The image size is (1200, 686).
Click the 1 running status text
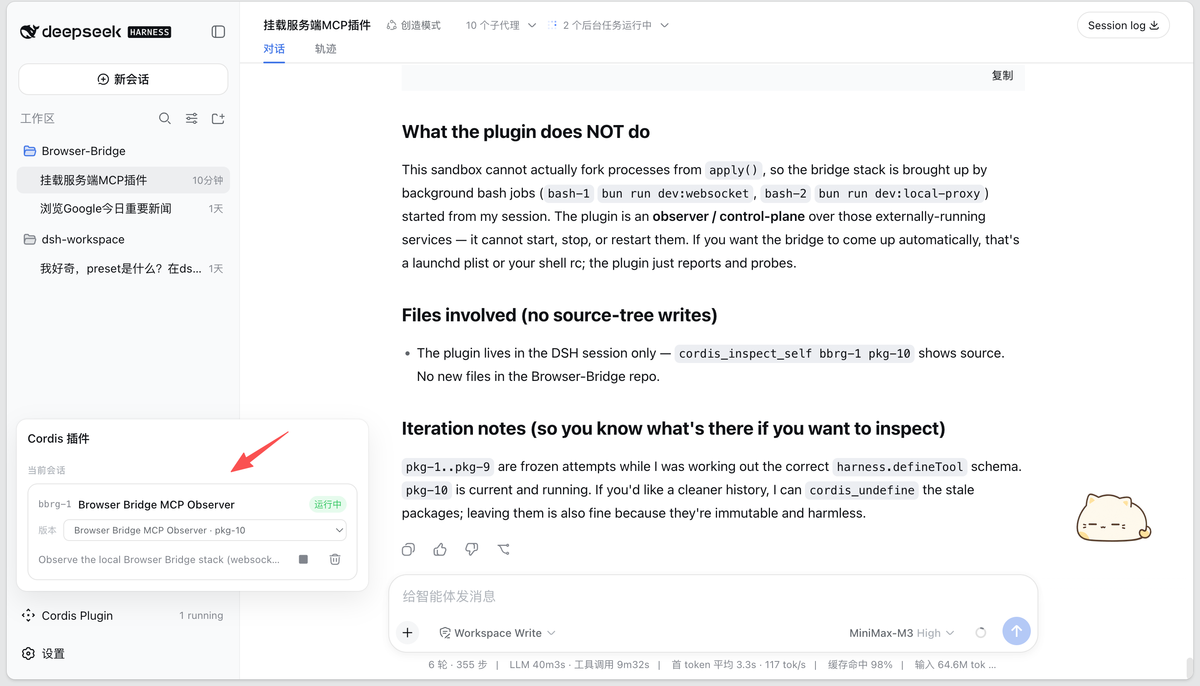tap(201, 616)
